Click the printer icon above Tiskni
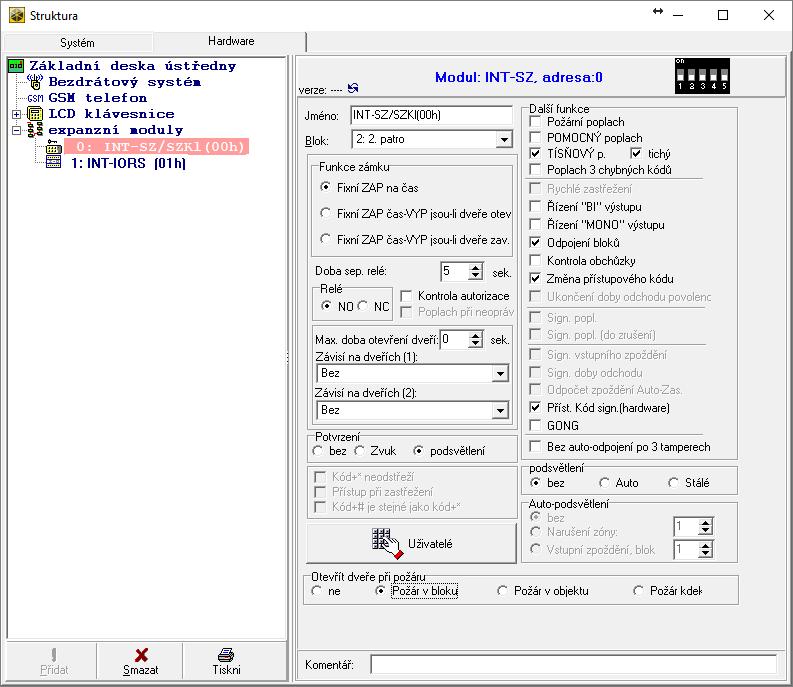Image resolution: width=793 pixels, height=687 pixels. click(226, 655)
